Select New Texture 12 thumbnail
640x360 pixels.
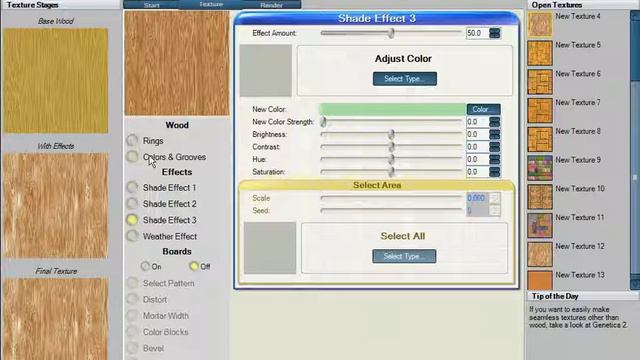point(540,254)
